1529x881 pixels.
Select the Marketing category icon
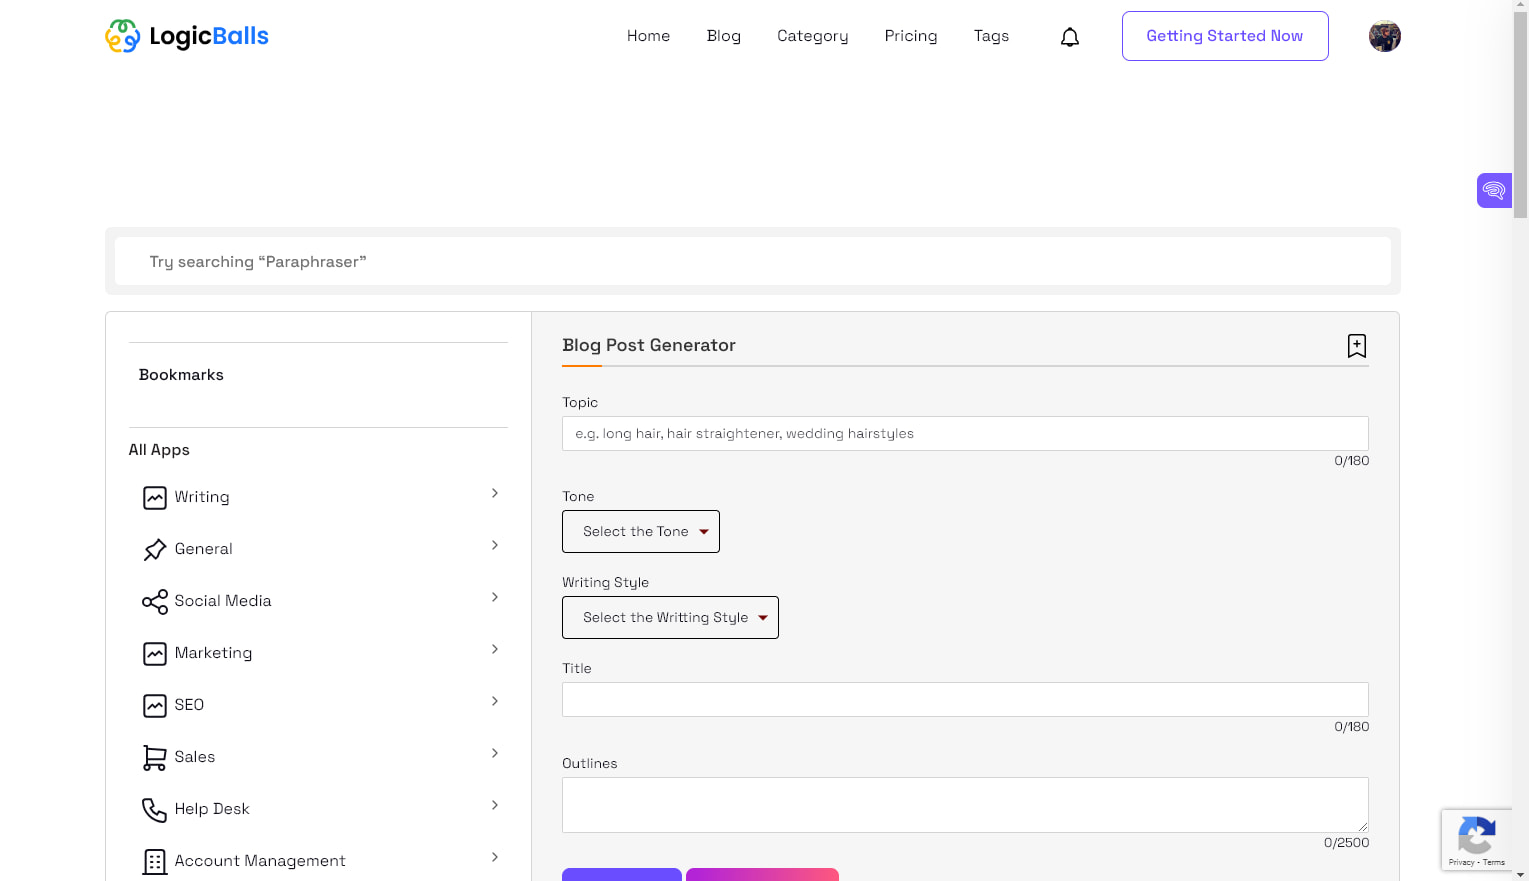click(154, 652)
